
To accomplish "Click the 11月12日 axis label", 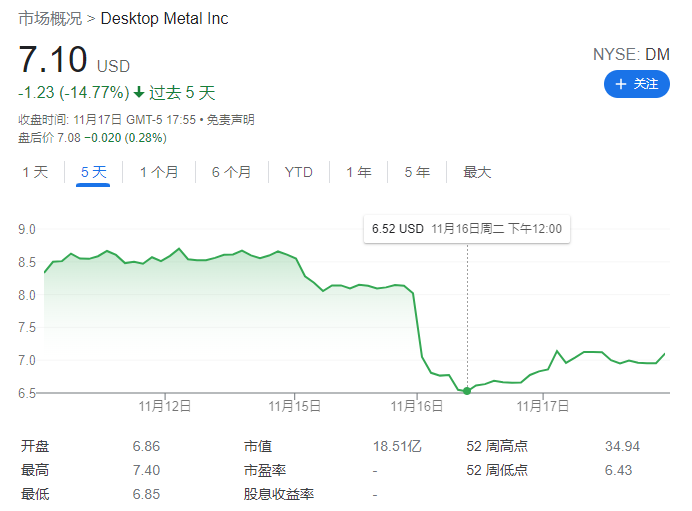I will (165, 406).
